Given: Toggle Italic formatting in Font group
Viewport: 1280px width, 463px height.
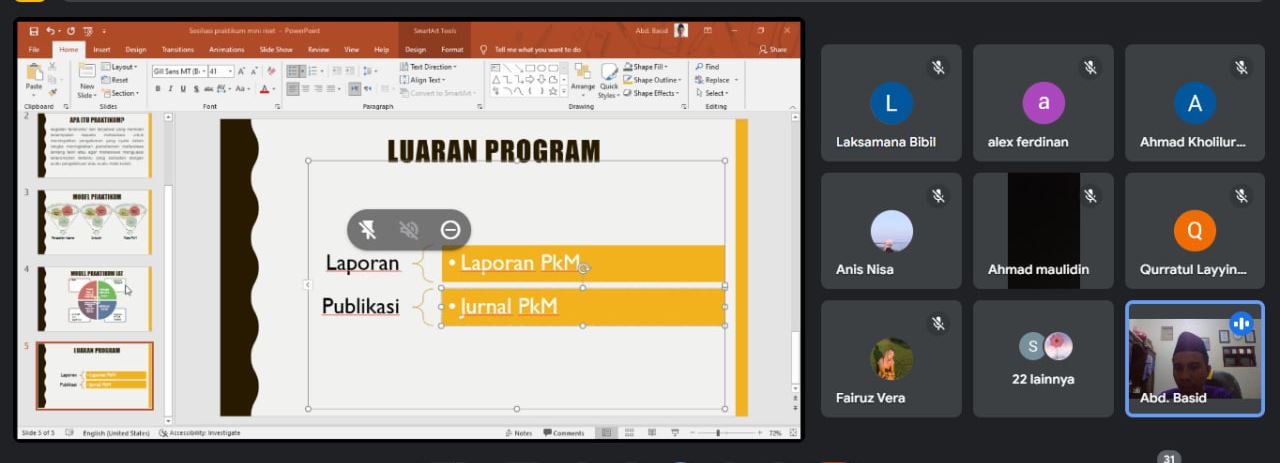Looking at the screenshot, I should click(169, 89).
